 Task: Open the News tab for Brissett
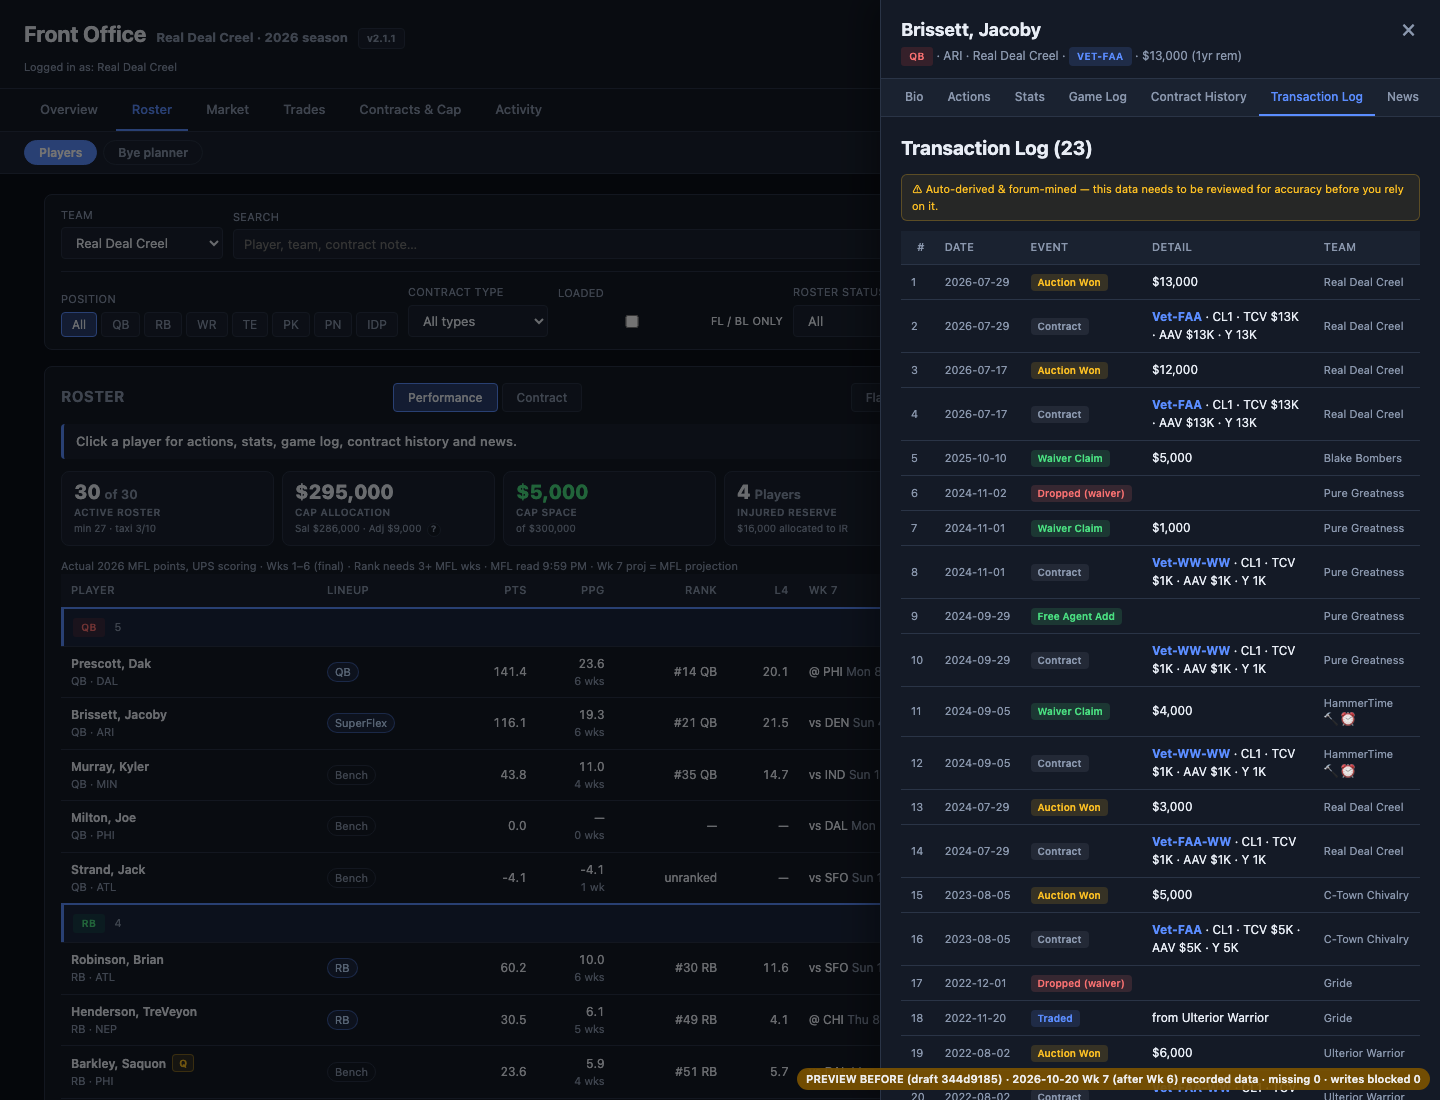pyautogui.click(x=1403, y=97)
